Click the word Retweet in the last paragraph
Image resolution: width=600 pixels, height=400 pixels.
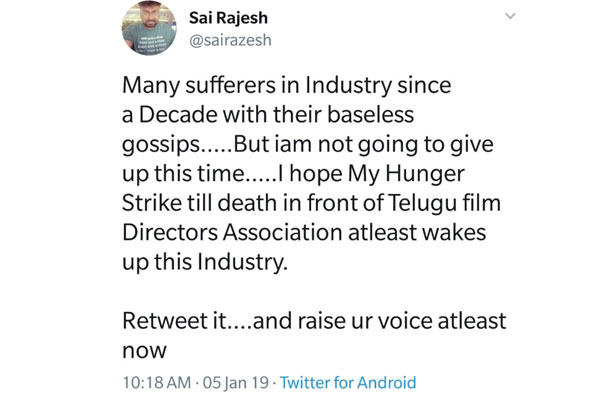point(165,320)
